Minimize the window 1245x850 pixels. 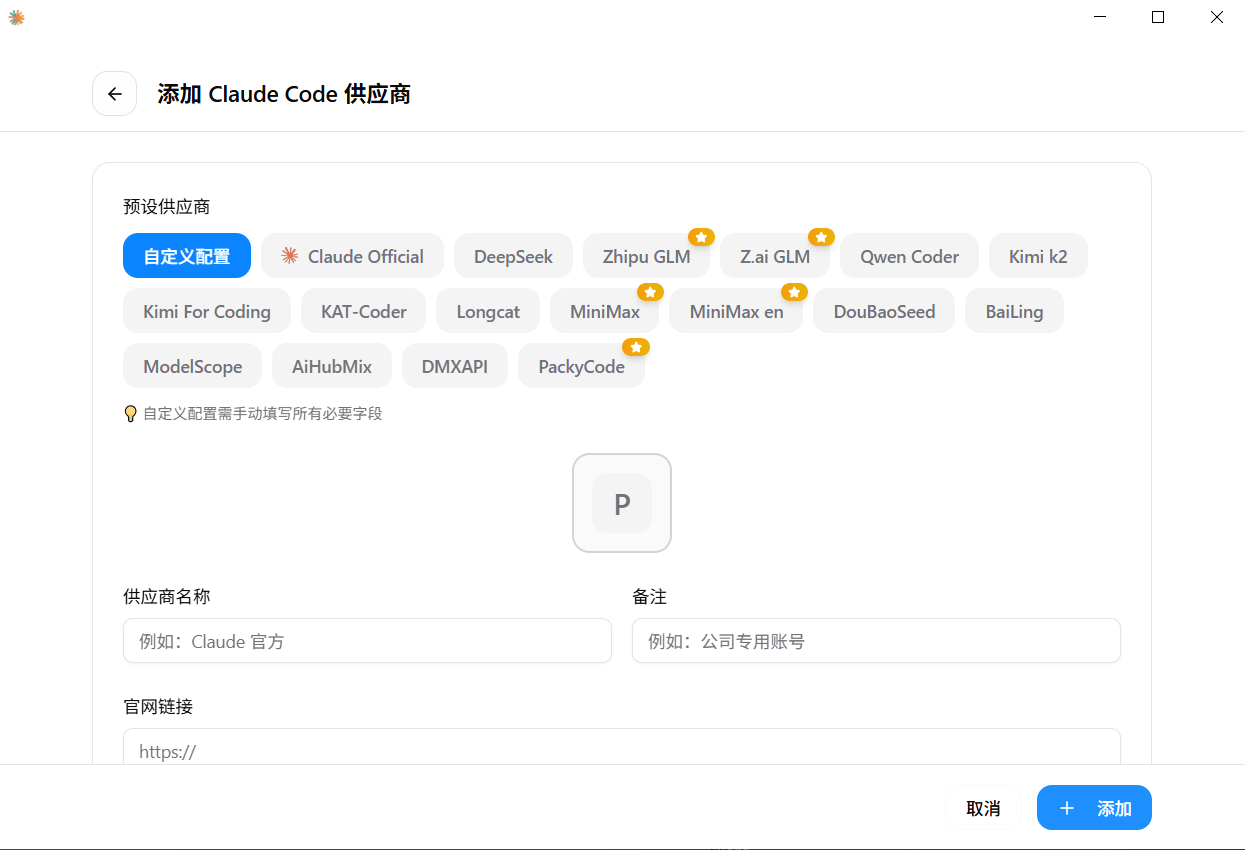pyautogui.click(x=1099, y=17)
